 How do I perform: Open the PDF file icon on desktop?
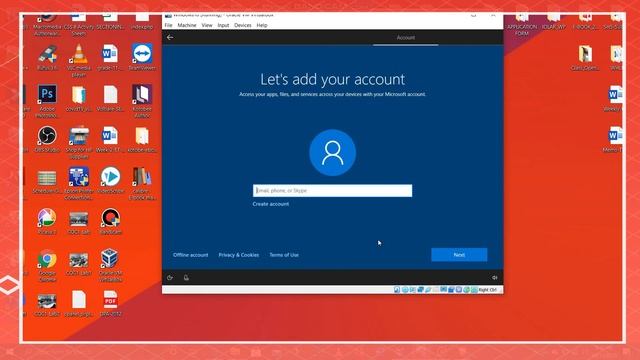(x=110, y=304)
